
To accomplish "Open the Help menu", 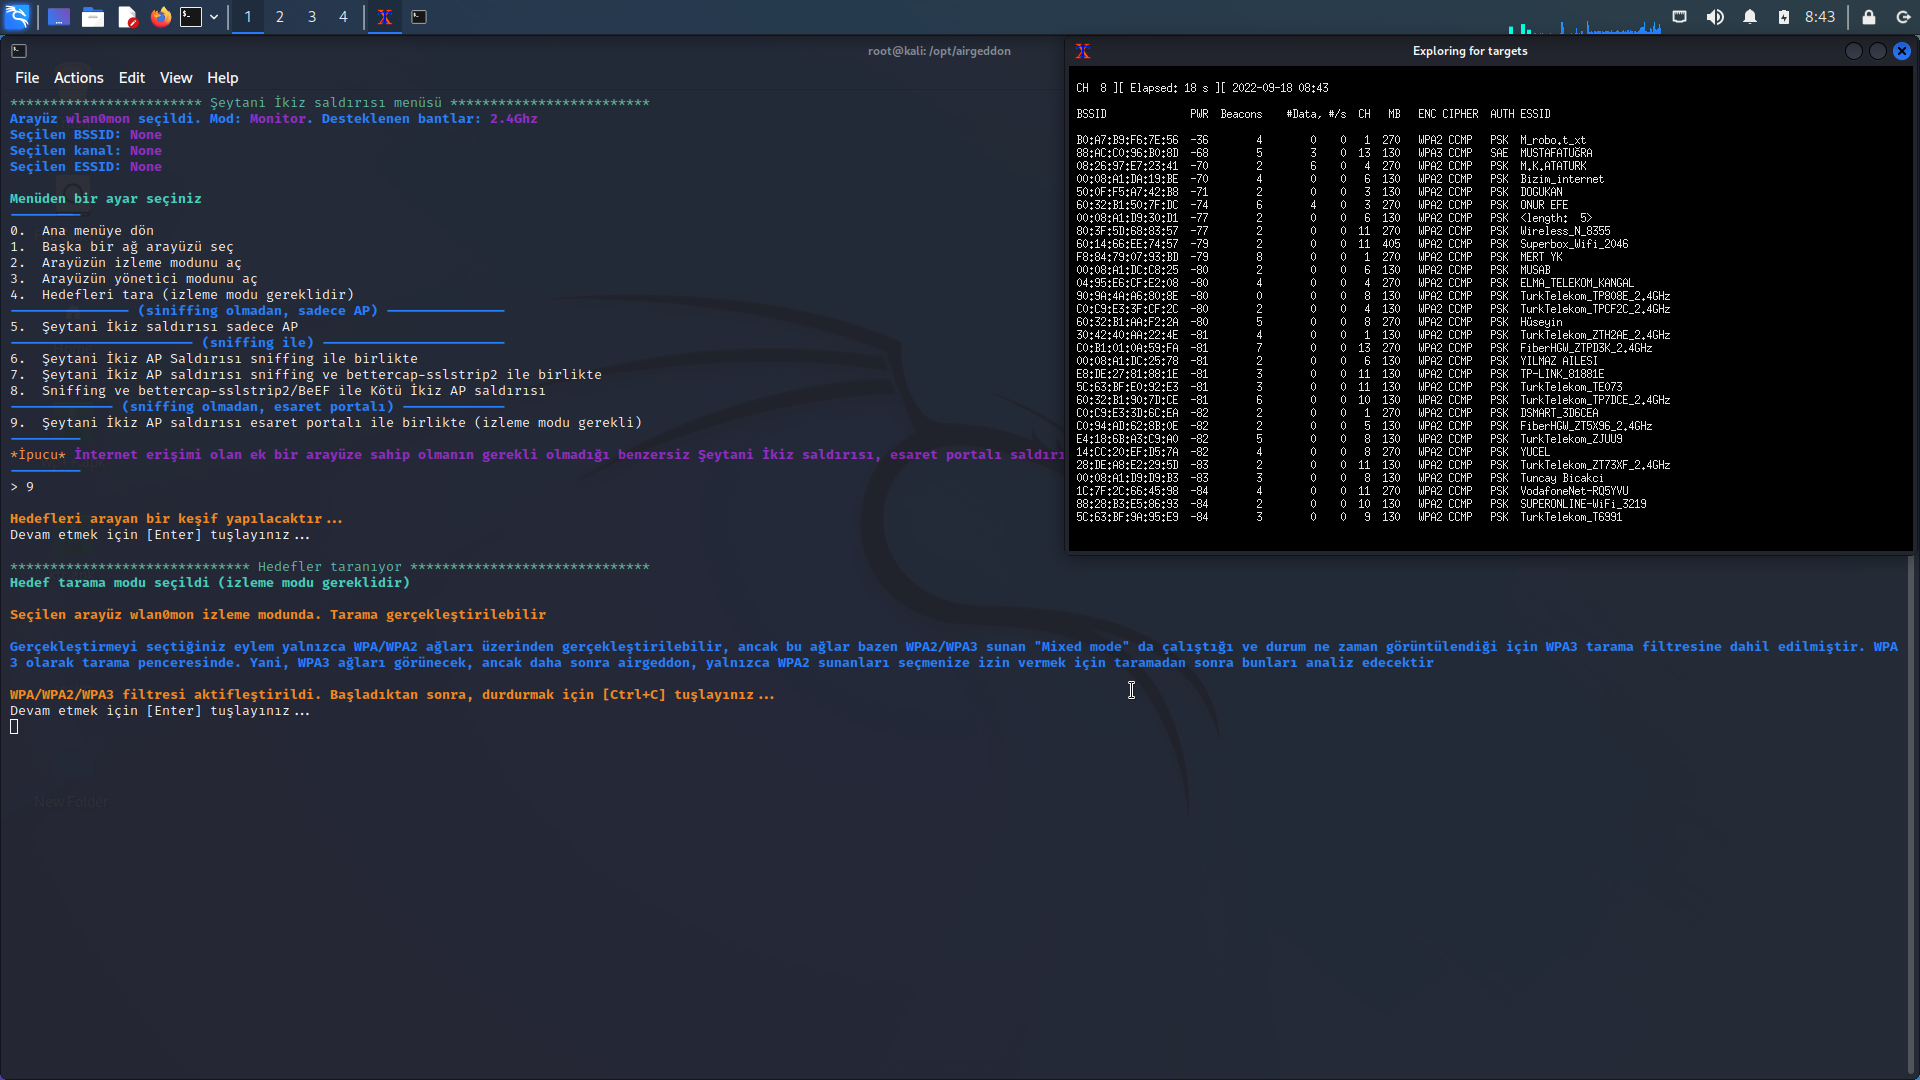I will pos(223,78).
